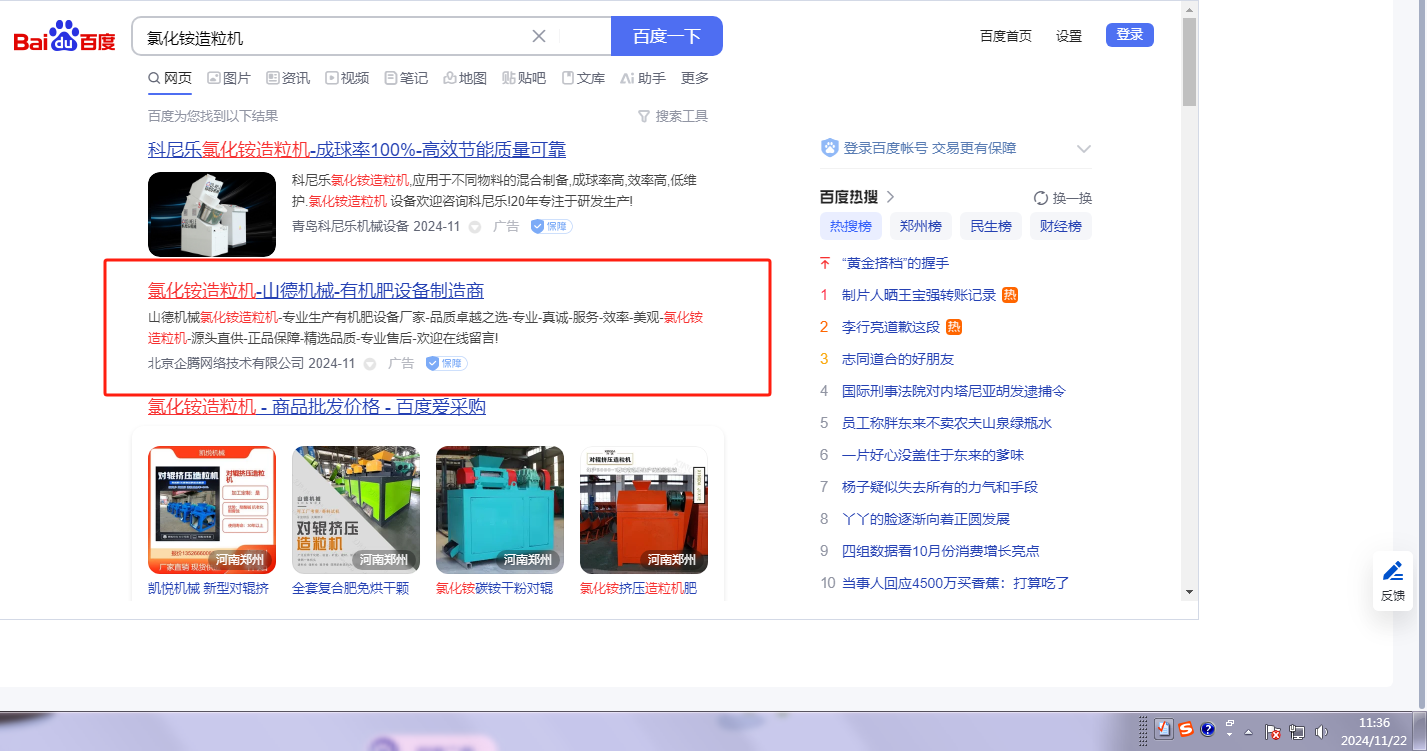Viewport: 1427px width, 751px height.
Task: Open the 氯化铵挤压造粒机肥 product image
Action: 644,509
